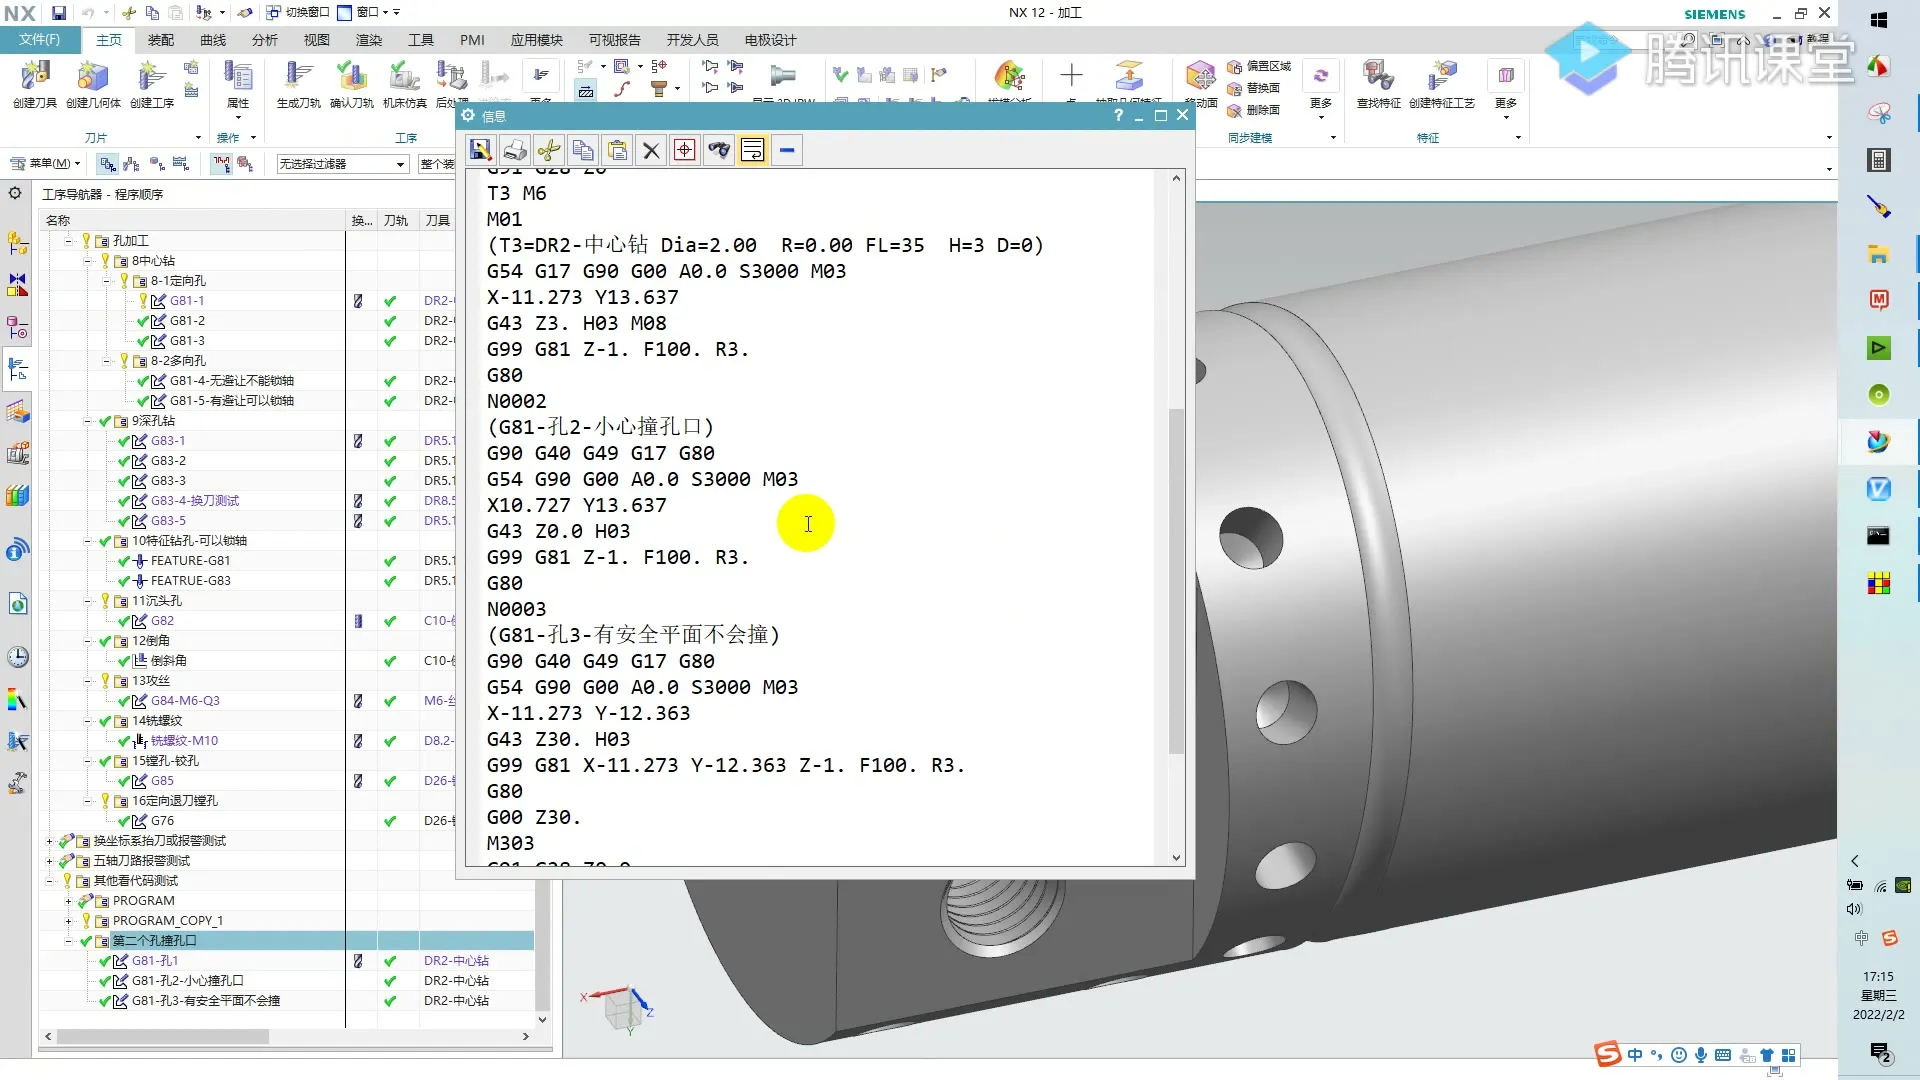Select the G84-M6-Q3 tapping operation
Viewport: 1920px width, 1080px height.
pyautogui.click(x=185, y=701)
